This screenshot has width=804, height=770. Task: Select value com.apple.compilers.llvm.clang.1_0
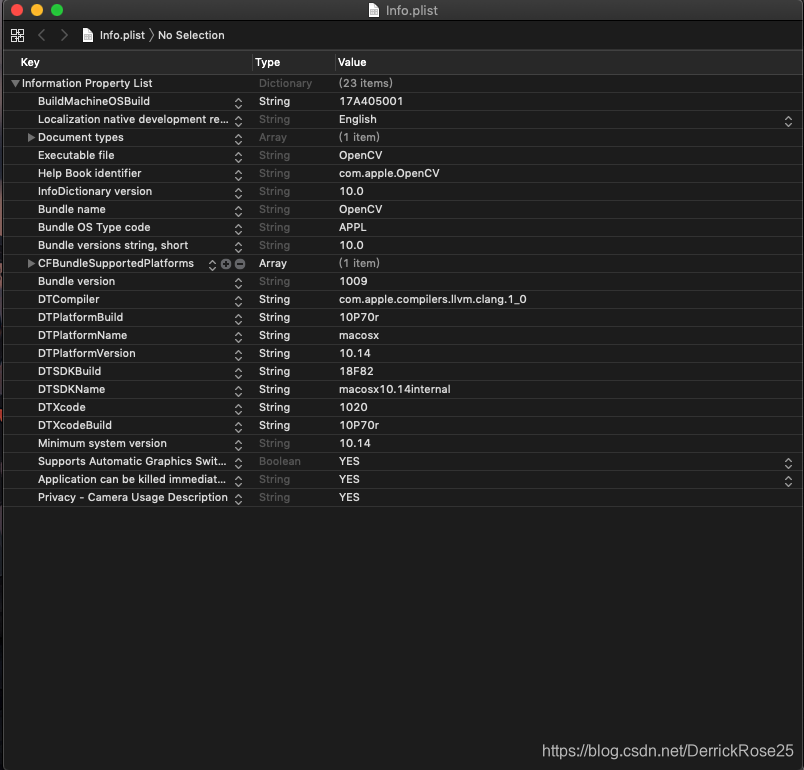click(x=432, y=299)
